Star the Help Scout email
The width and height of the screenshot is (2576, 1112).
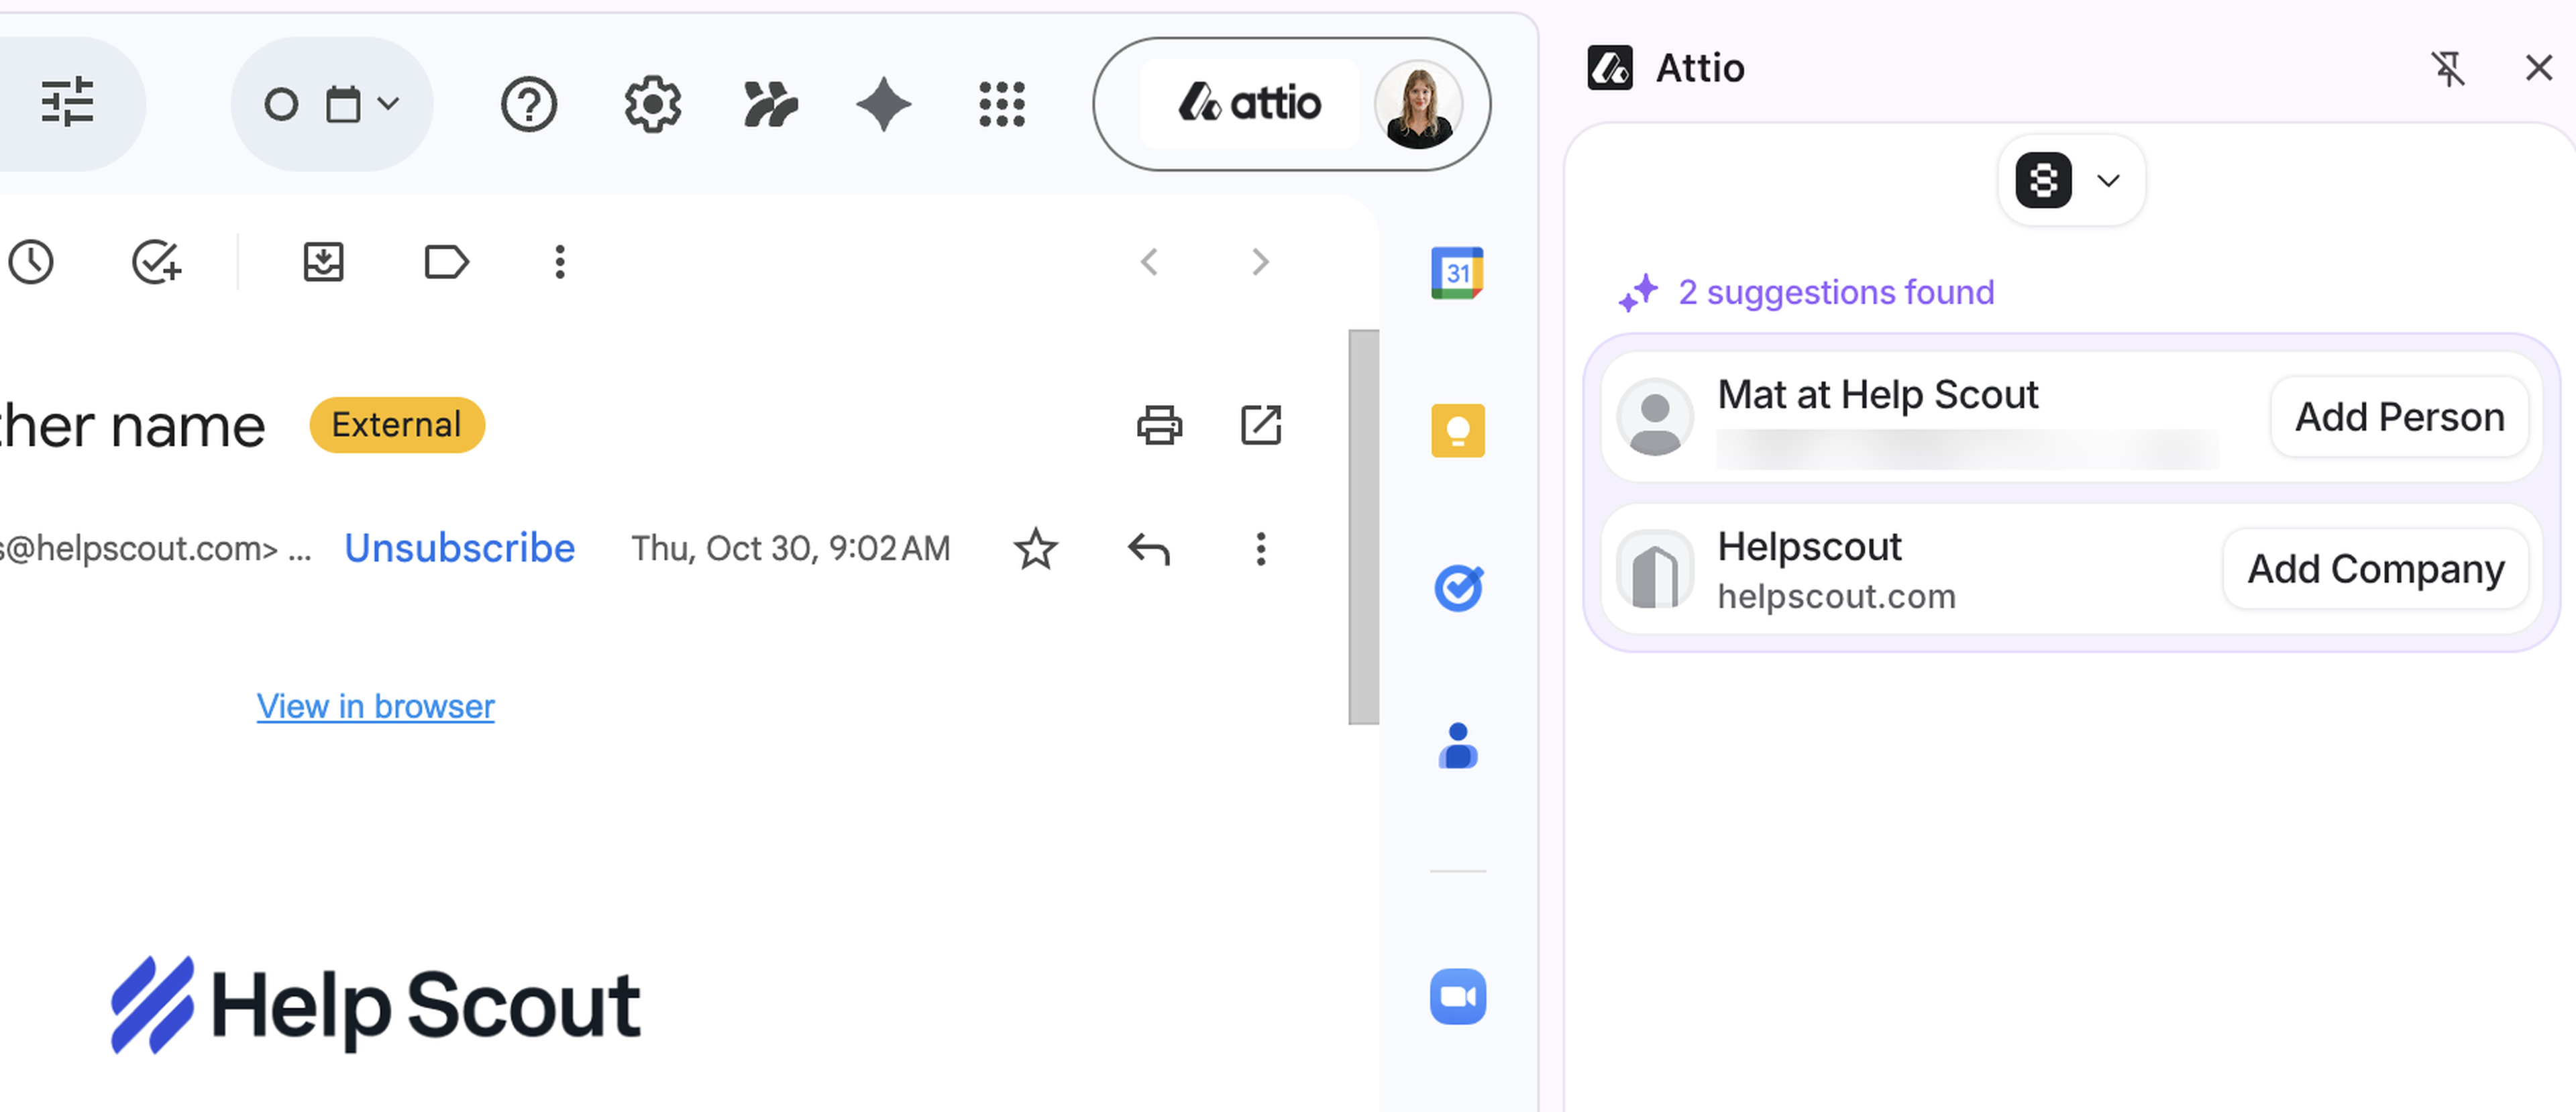point(1035,549)
